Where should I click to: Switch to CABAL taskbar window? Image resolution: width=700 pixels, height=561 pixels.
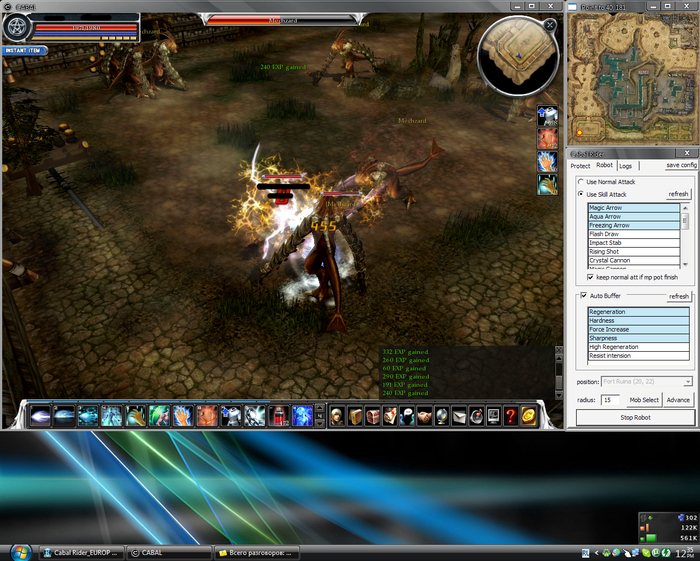point(169,553)
